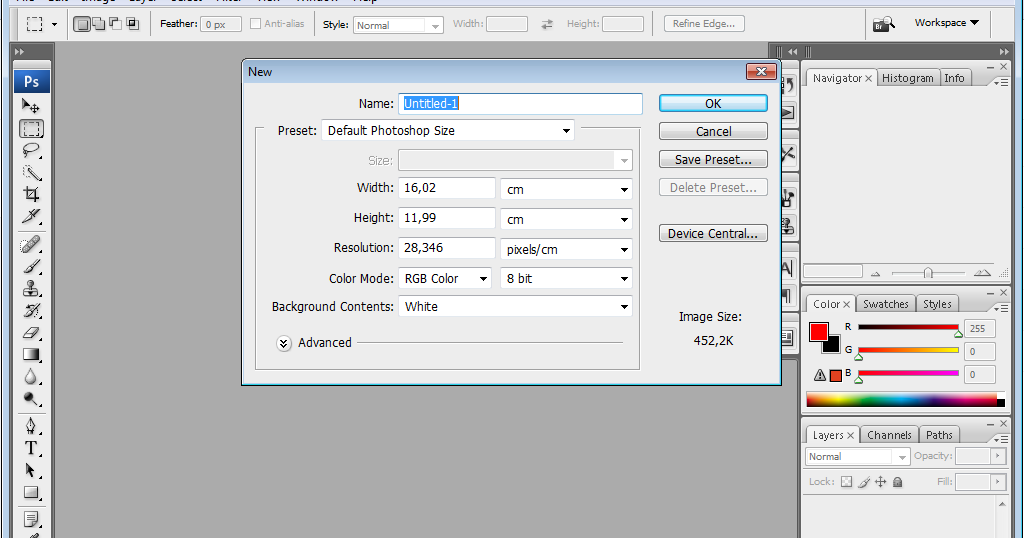Select the Crop tool

(x=31, y=195)
